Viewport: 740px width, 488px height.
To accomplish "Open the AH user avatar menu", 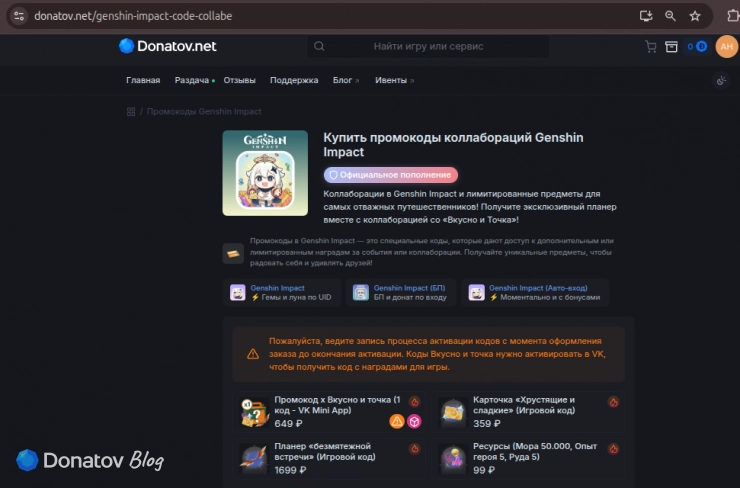I will pyautogui.click(x=727, y=46).
